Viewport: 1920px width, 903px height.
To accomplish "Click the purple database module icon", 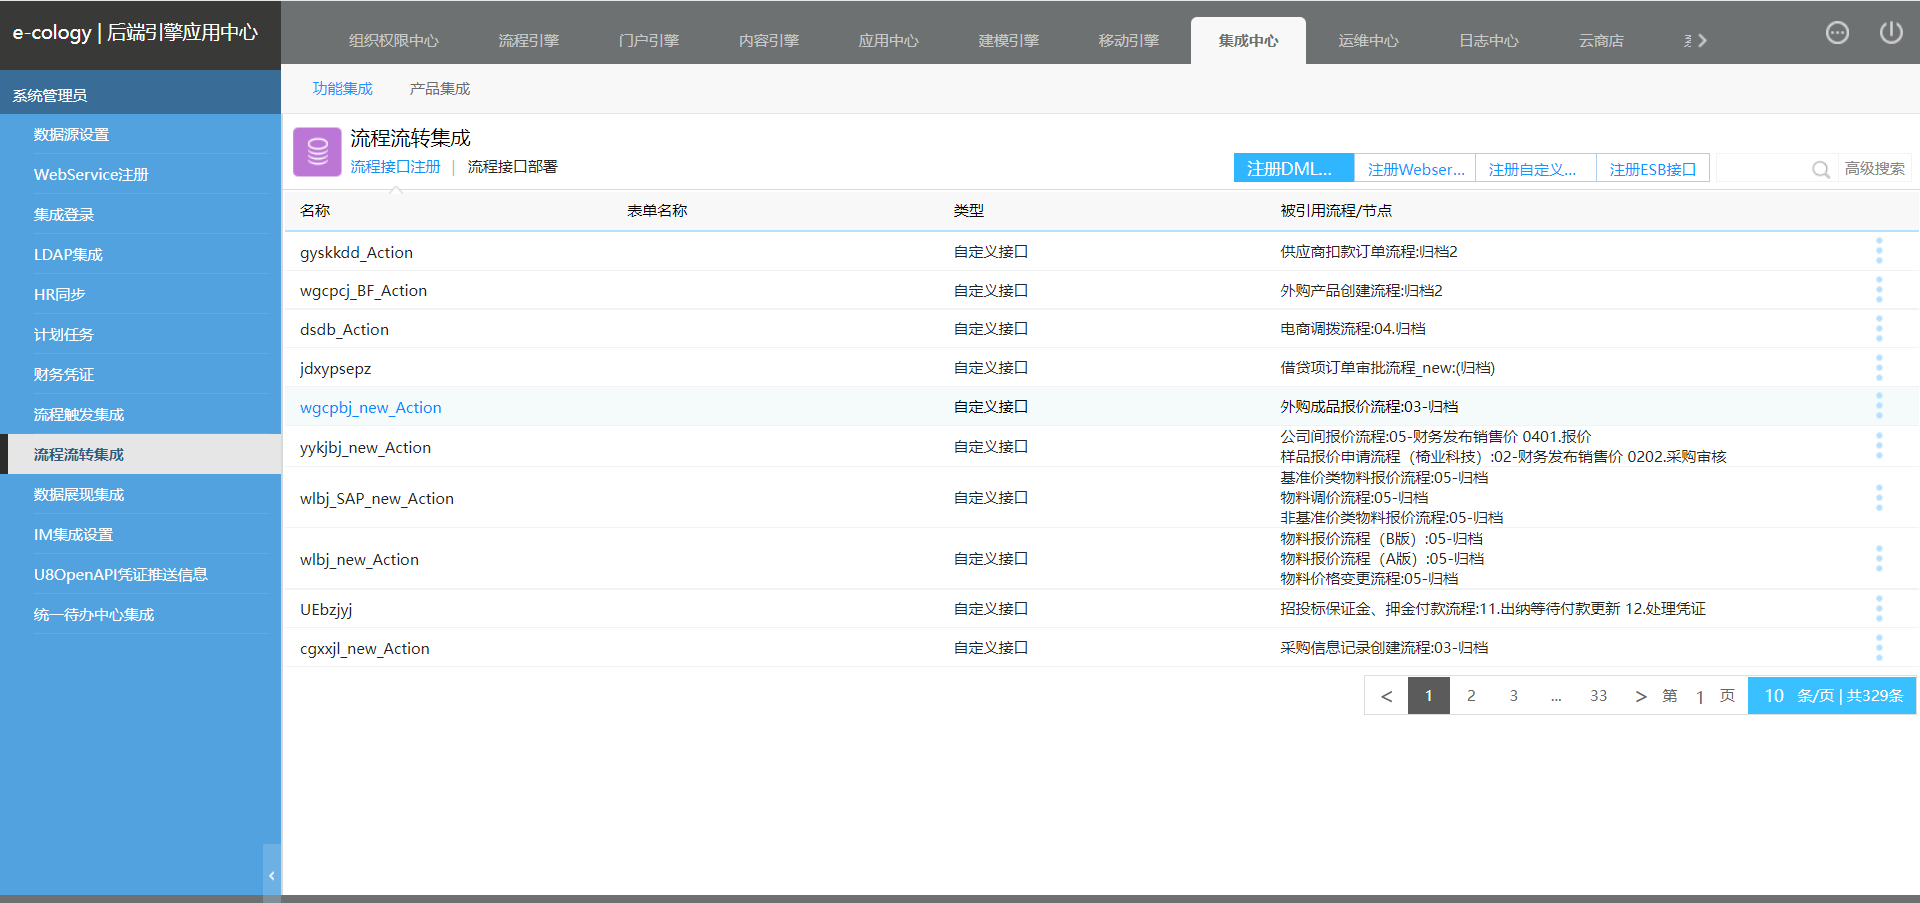I will coord(317,152).
